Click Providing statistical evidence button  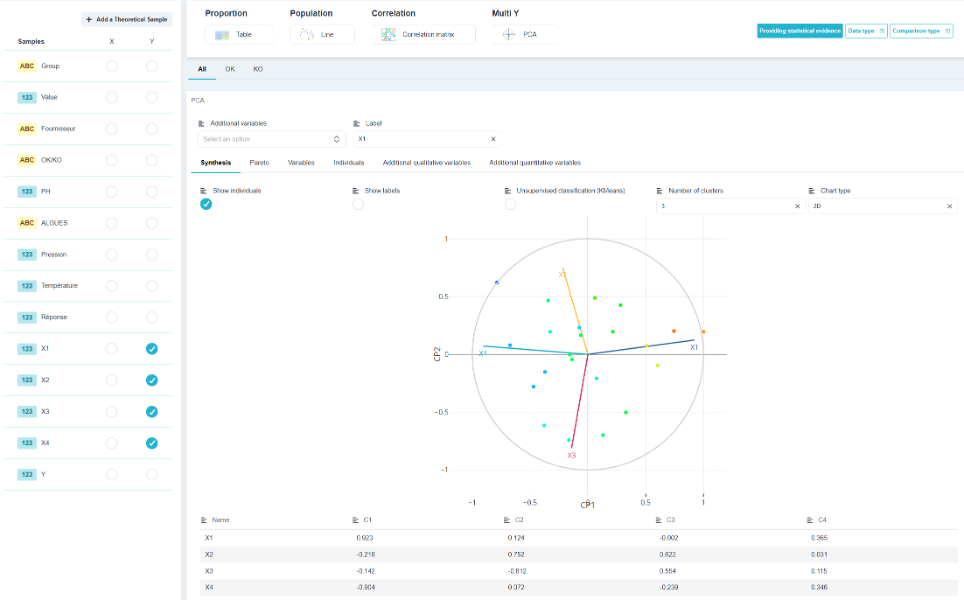point(799,31)
